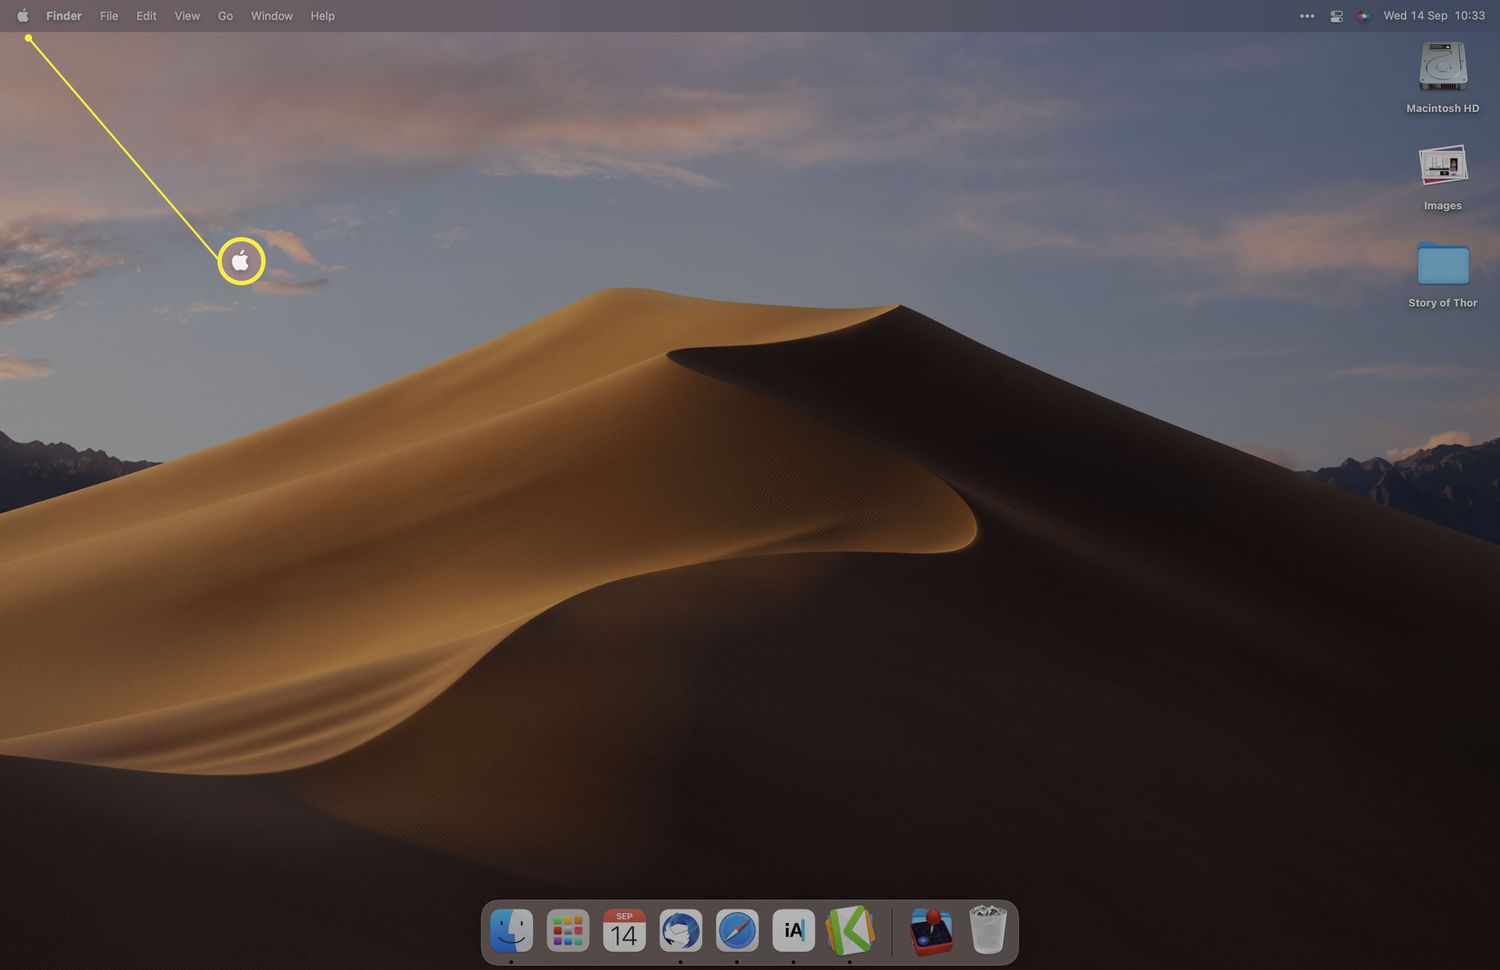
Task: Open Finder from the Dock
Action: 511,931
